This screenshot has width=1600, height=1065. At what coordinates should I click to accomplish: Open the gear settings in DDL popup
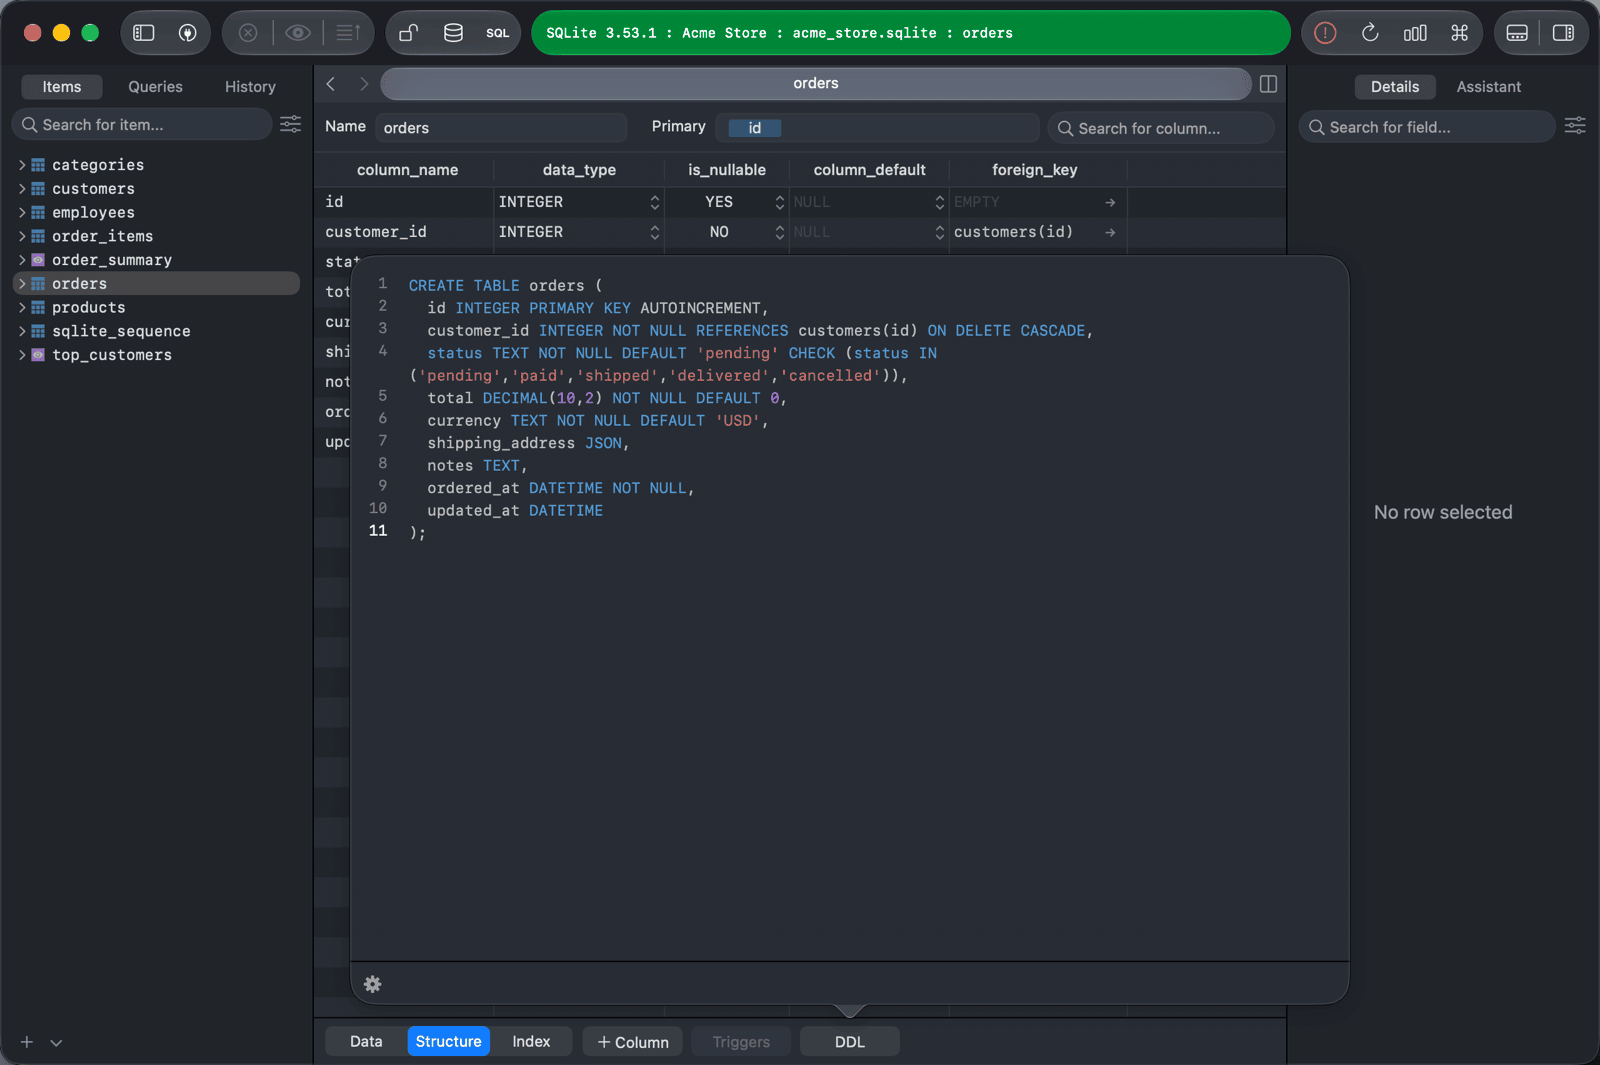click(373, 984)
